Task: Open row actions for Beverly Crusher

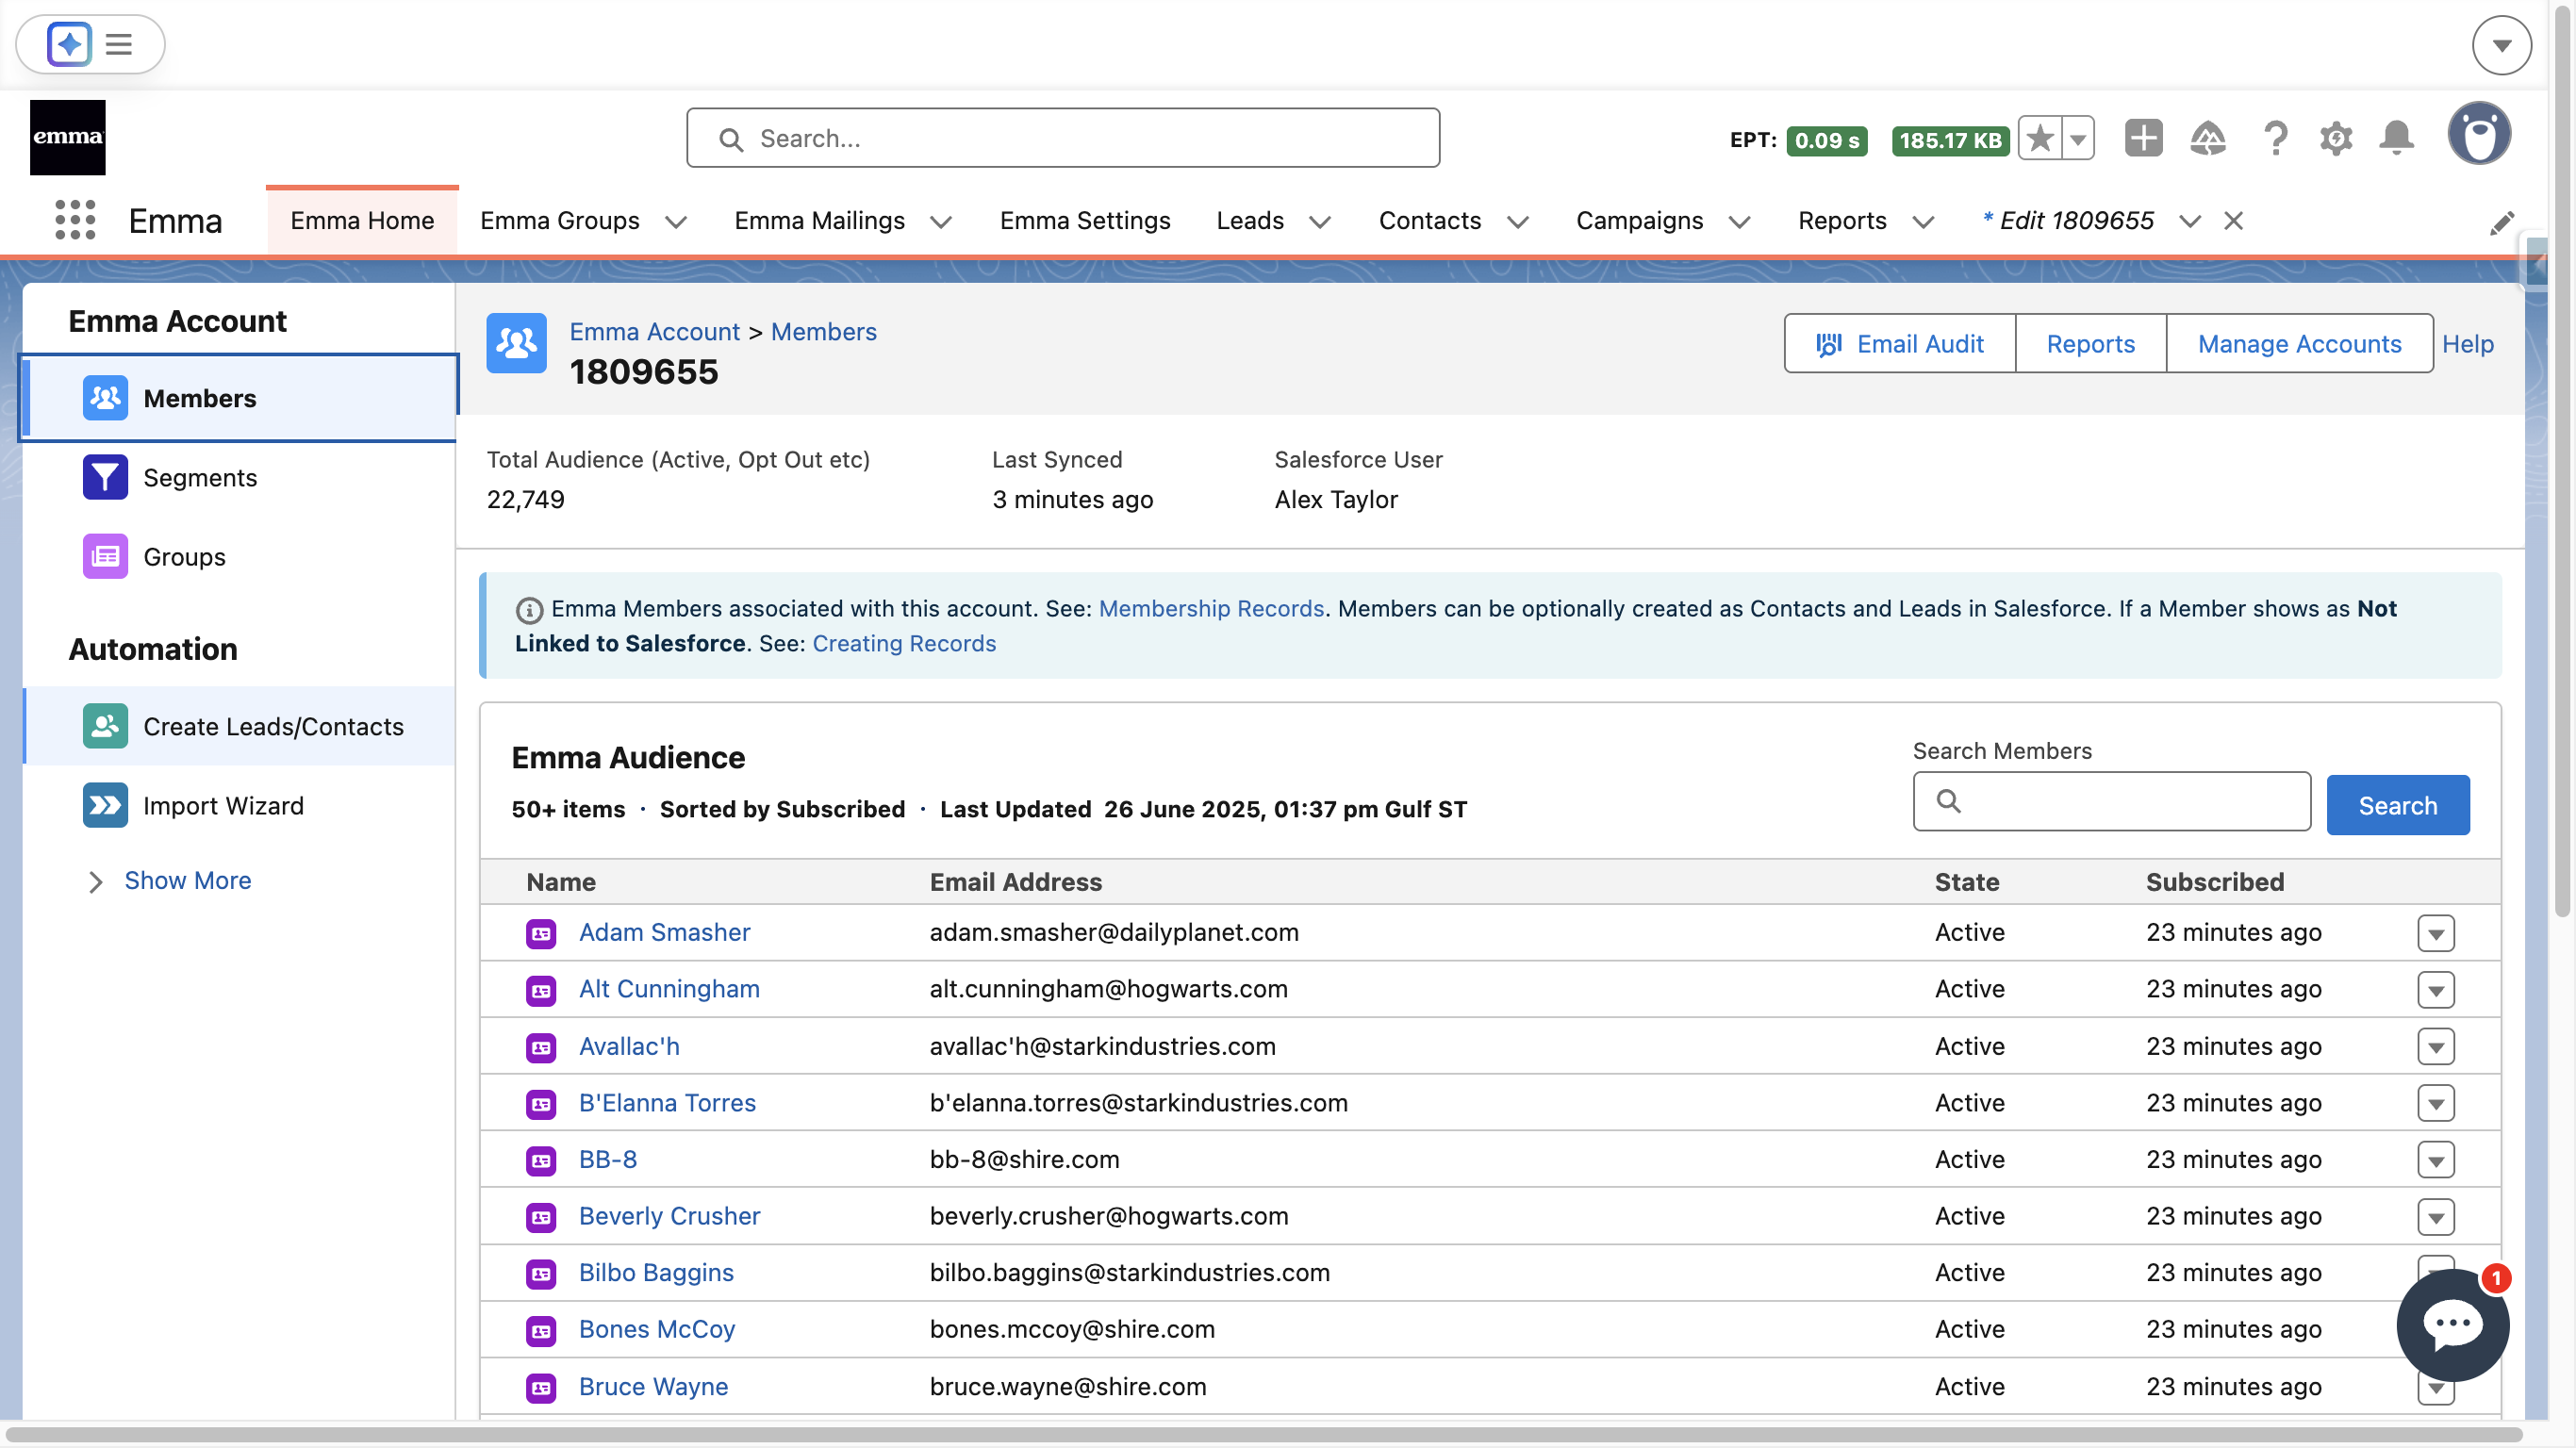Action: pyautogui.click(x=2436, y=1217)
